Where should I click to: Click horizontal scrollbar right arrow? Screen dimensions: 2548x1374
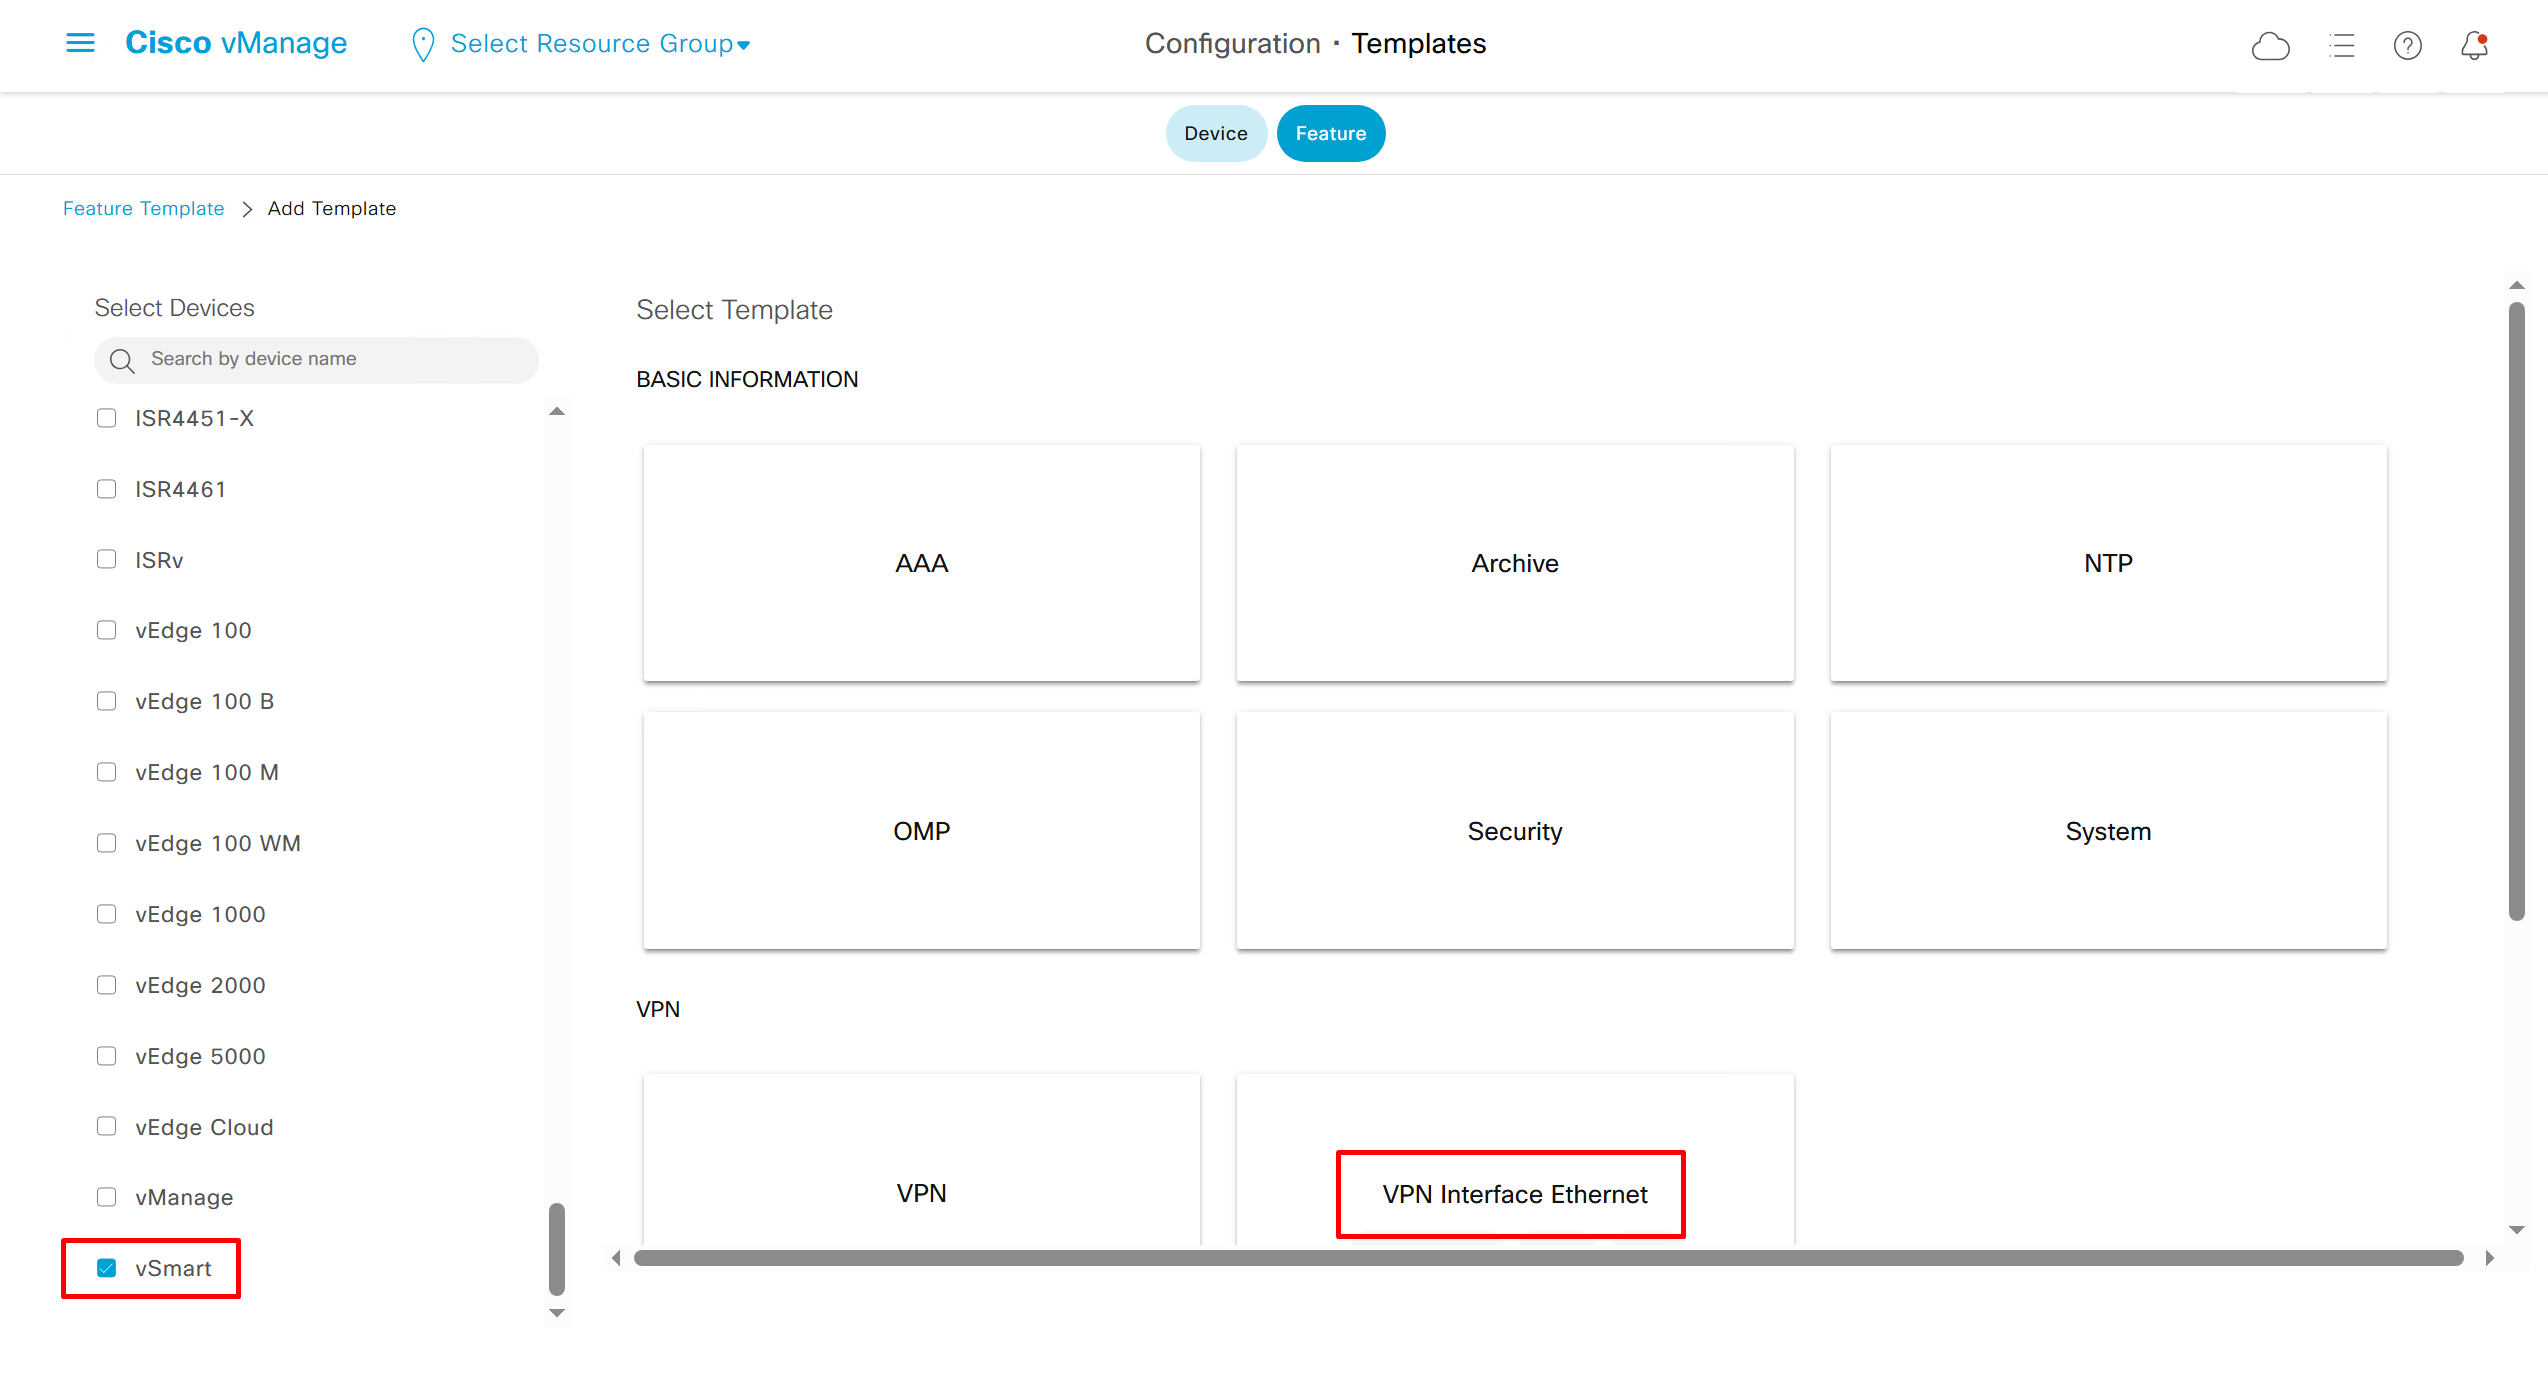pos(2490,1258)
